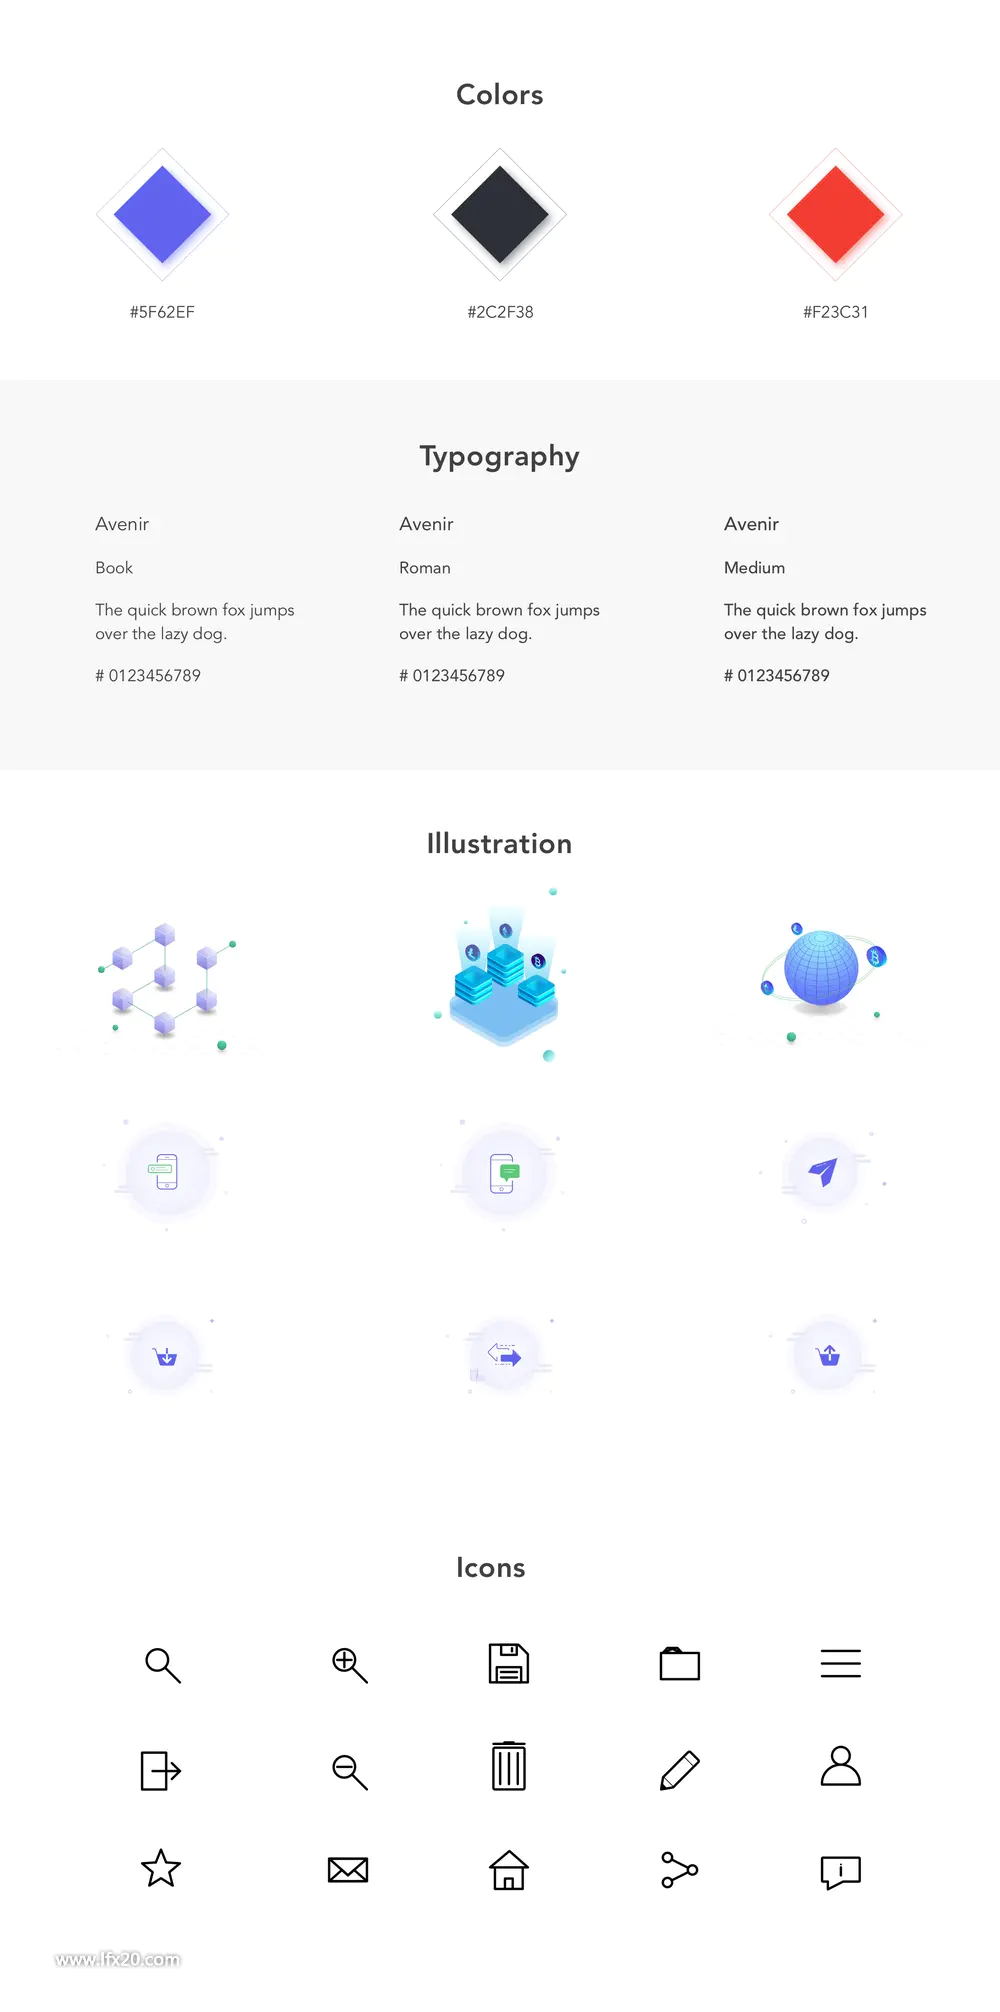The image size is (1000, 2012).
Task: Select the trash bin icon
Action: [x=509, y=1766]
